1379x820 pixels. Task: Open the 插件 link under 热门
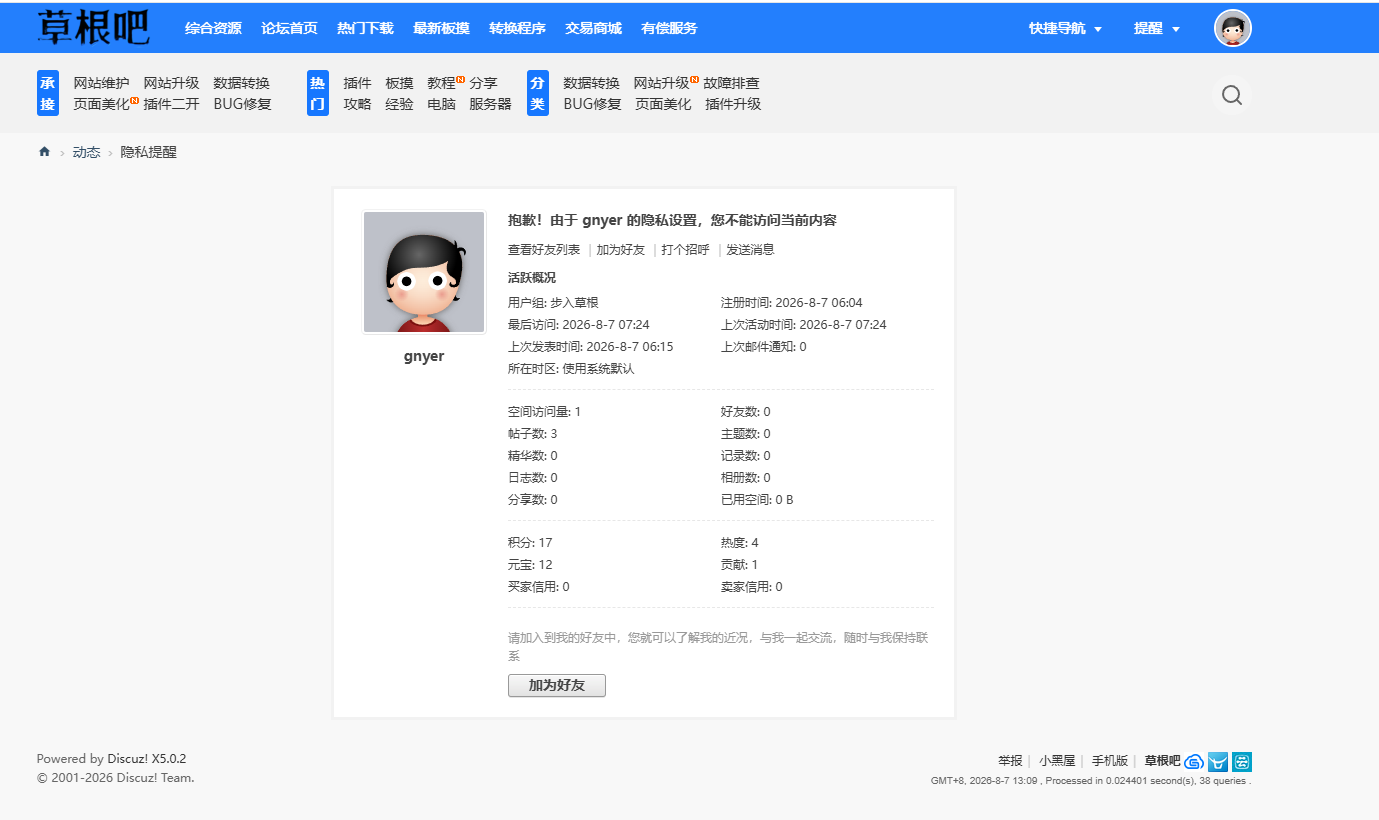pyautogui.click(x=357, y=83)
